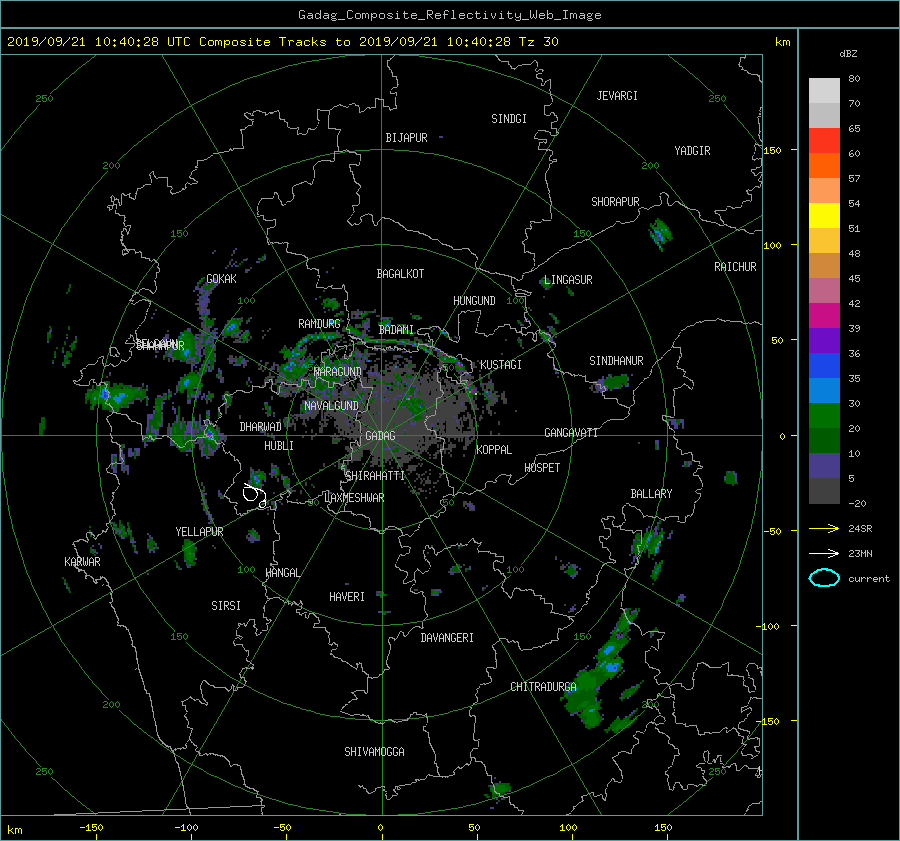Click the SHIRAHATTI label
Viewport: 900px width, 841px height.
point(375,476)
